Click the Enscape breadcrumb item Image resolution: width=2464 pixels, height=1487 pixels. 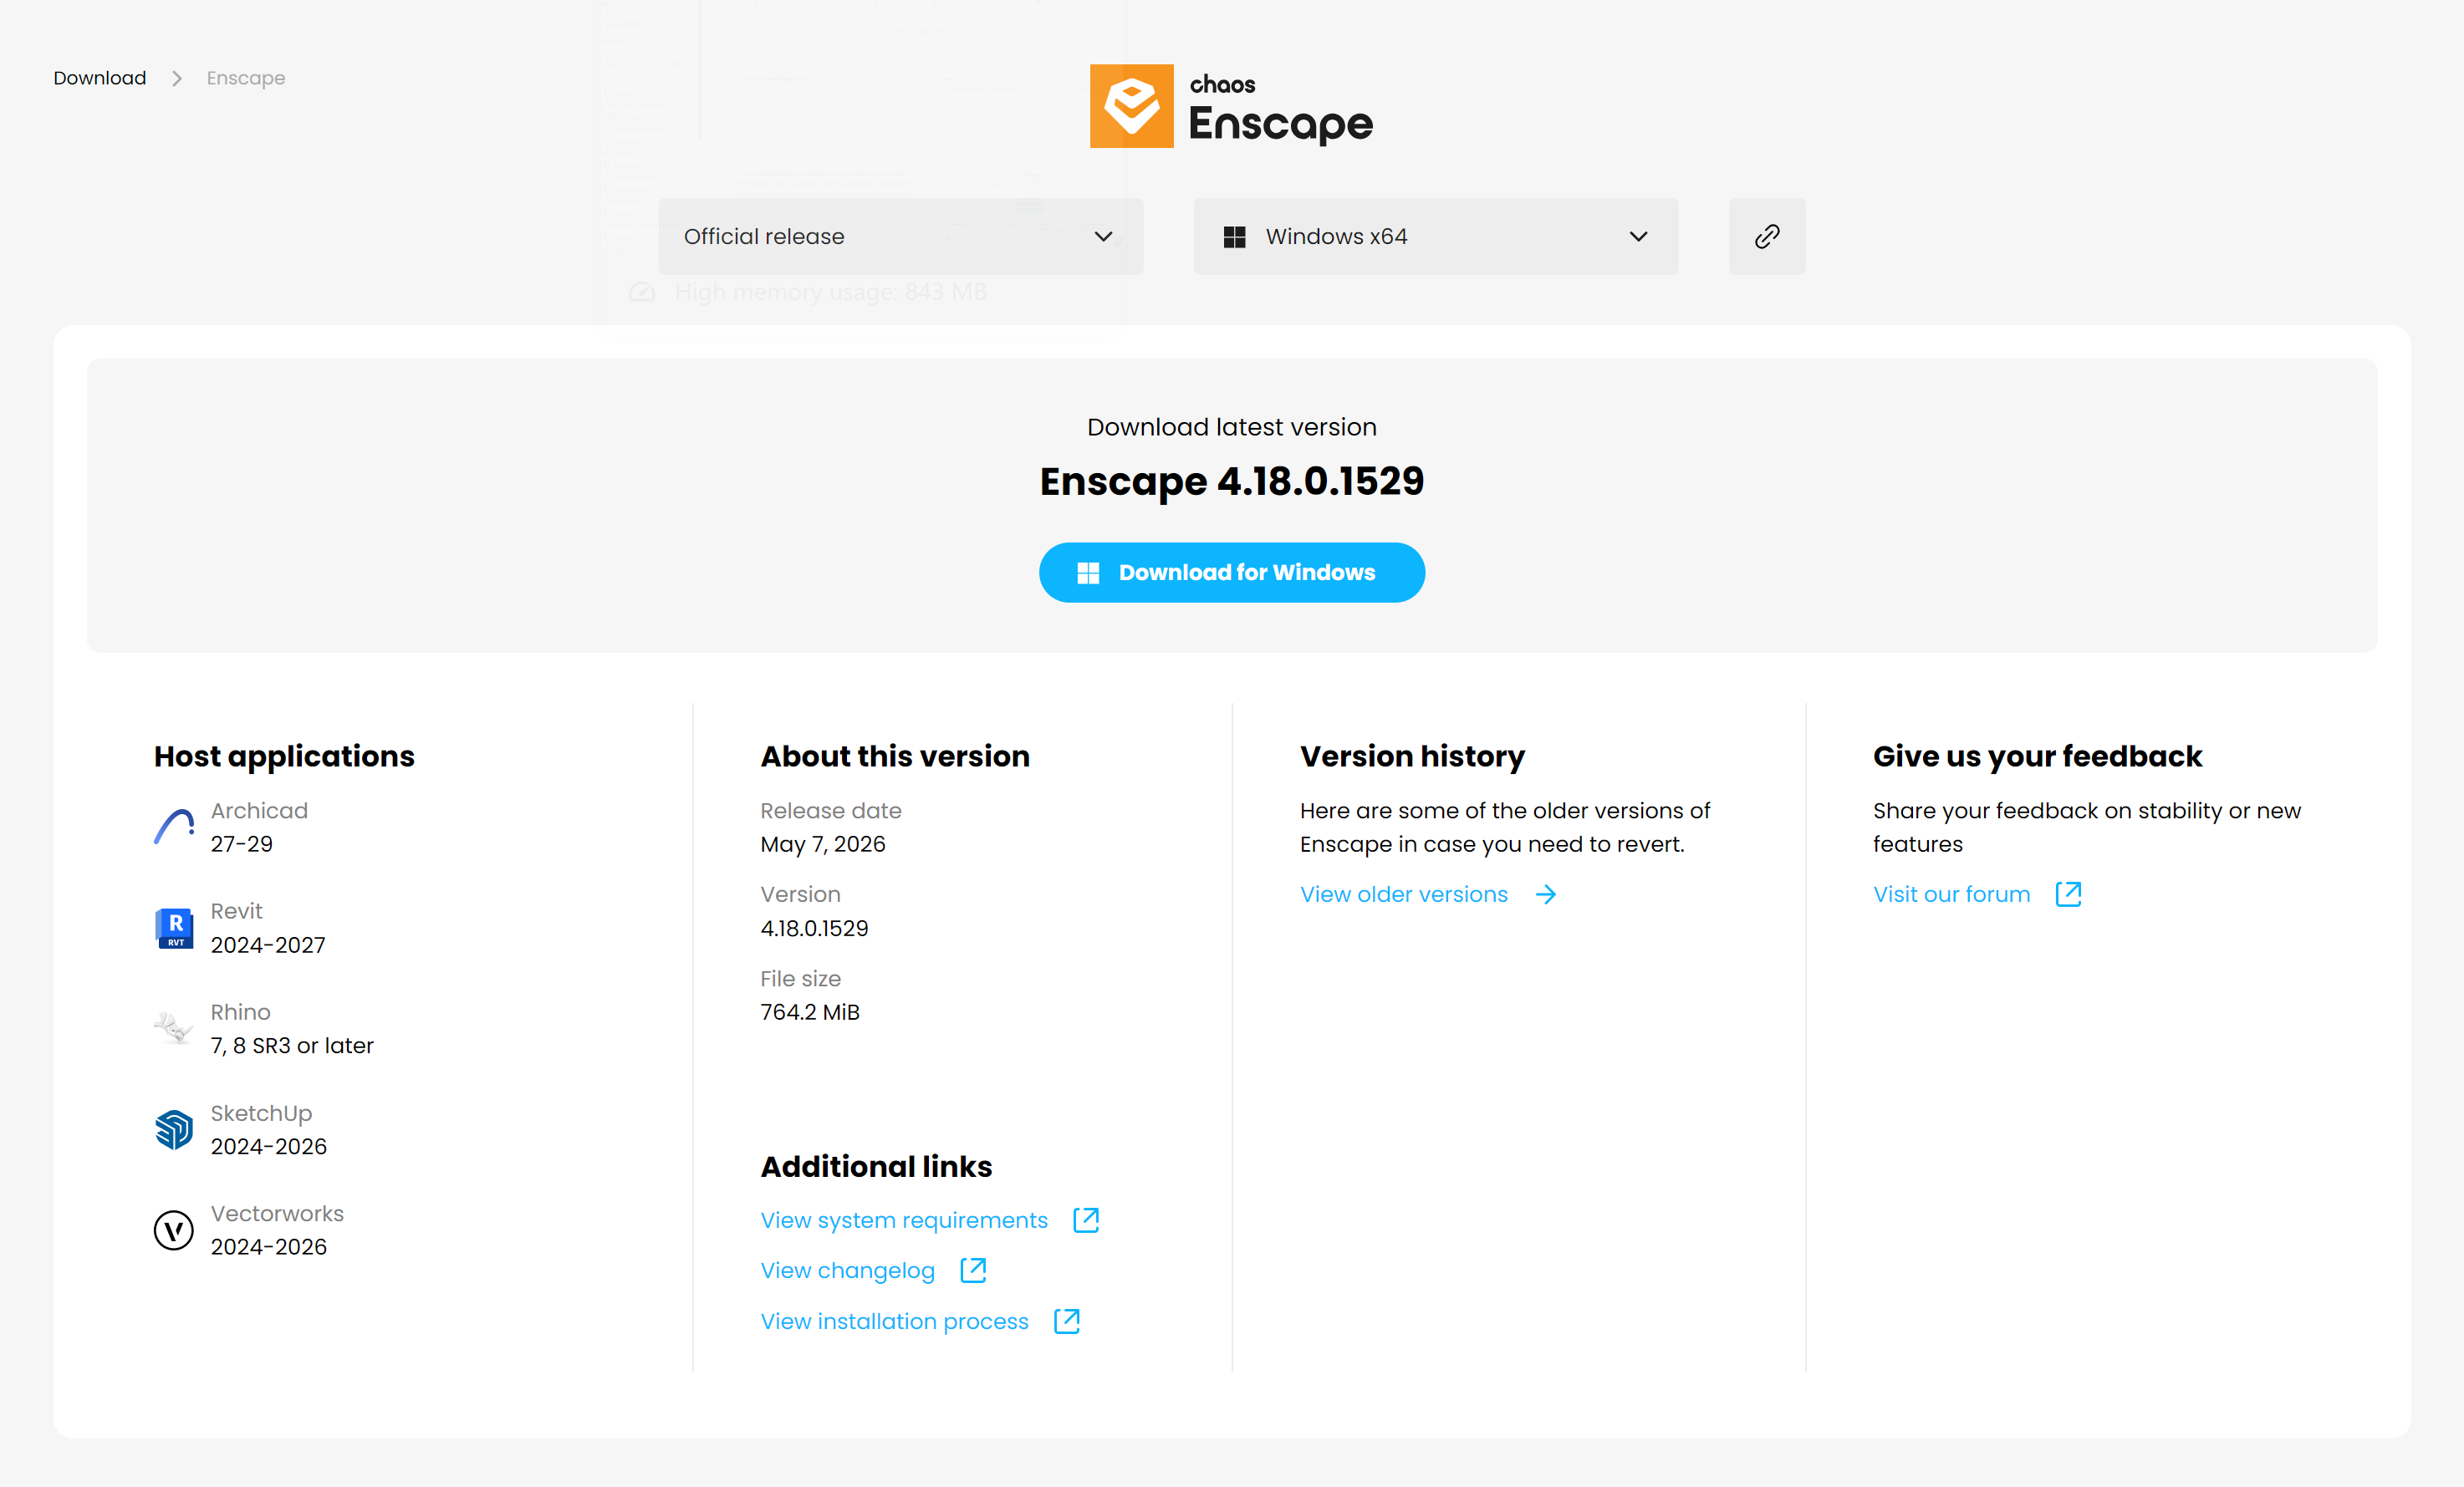[246, 78]
